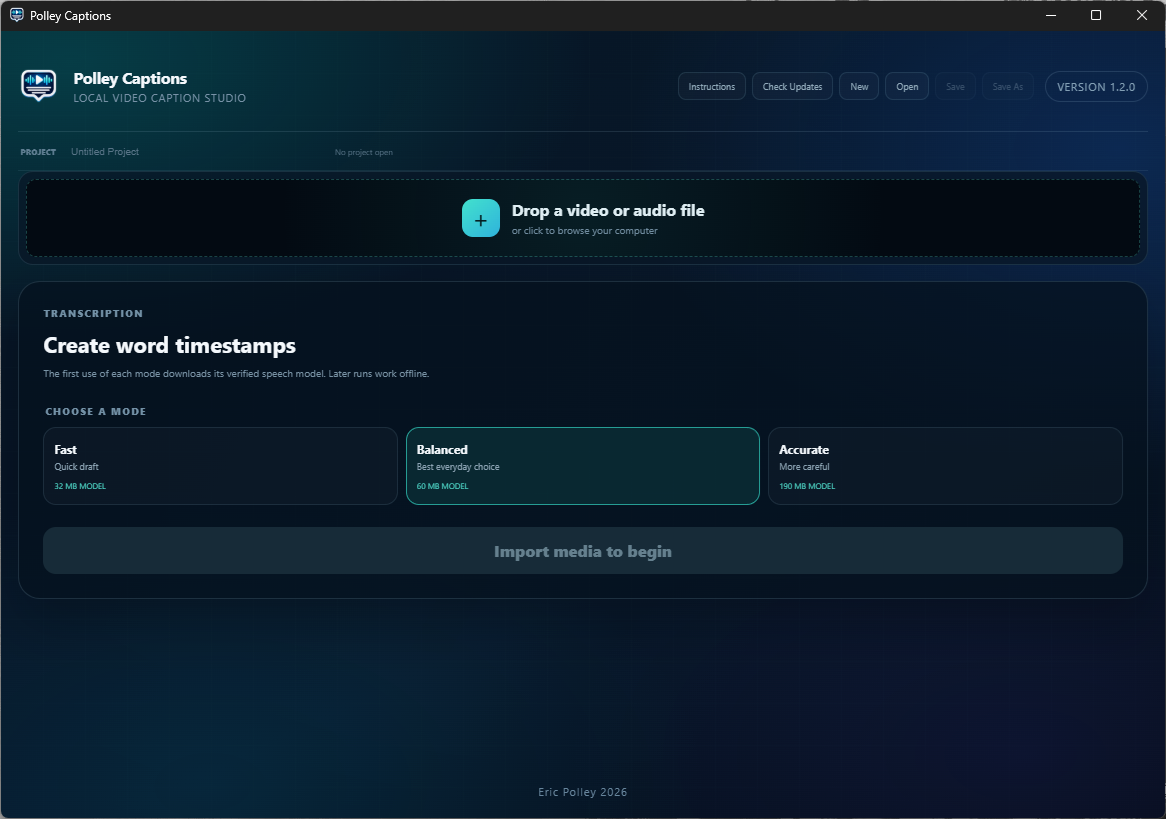Click the '190 MB MODEL' label
Image resolution: width=1166 pixels, height=819 pixels.
coord(807,486)
